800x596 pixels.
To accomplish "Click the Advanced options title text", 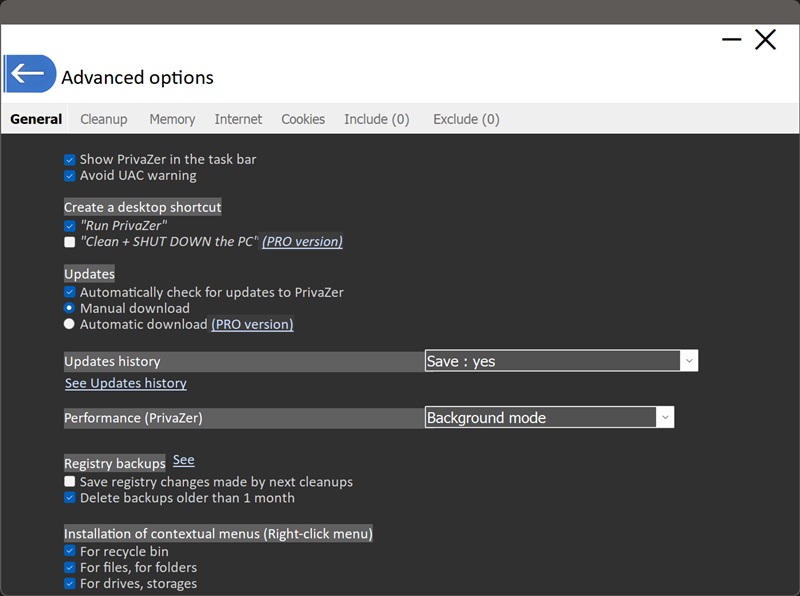I will (138, 78).
